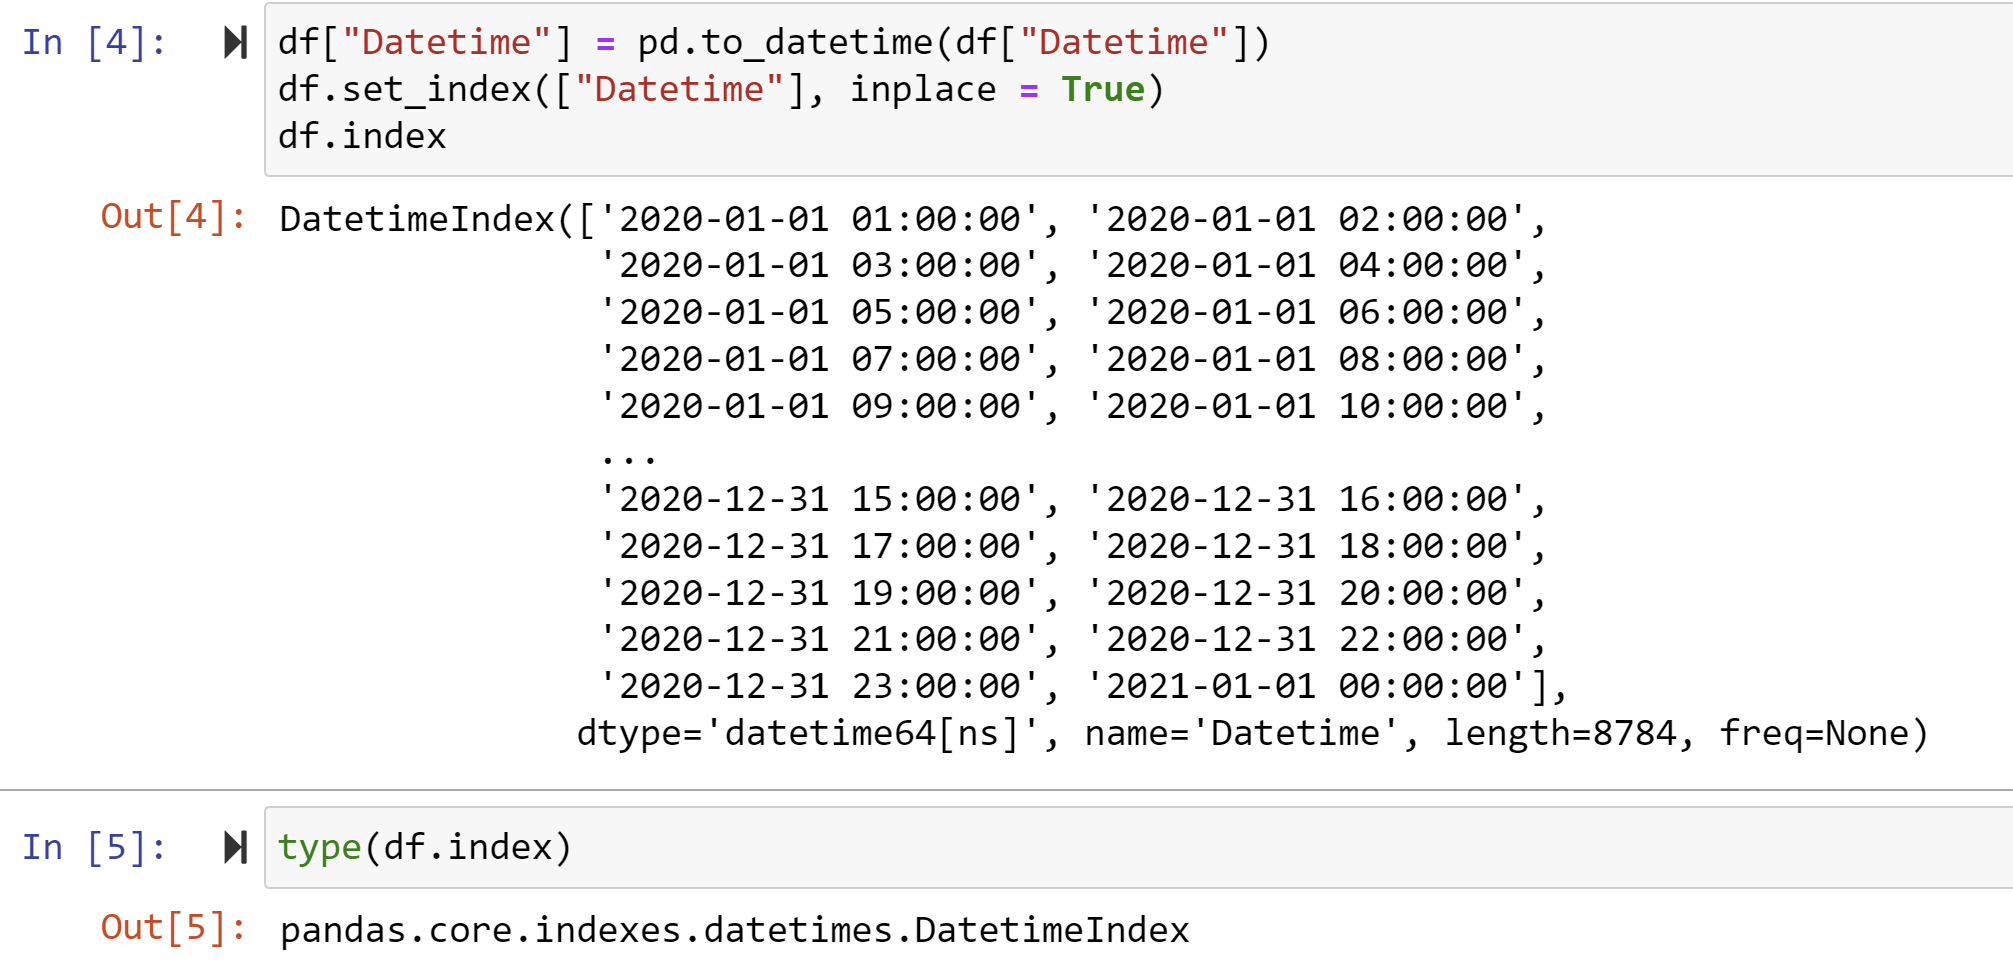2013x978 pixels.
Task: Click the In [5] prompt label
Action: tap(94, 847)
